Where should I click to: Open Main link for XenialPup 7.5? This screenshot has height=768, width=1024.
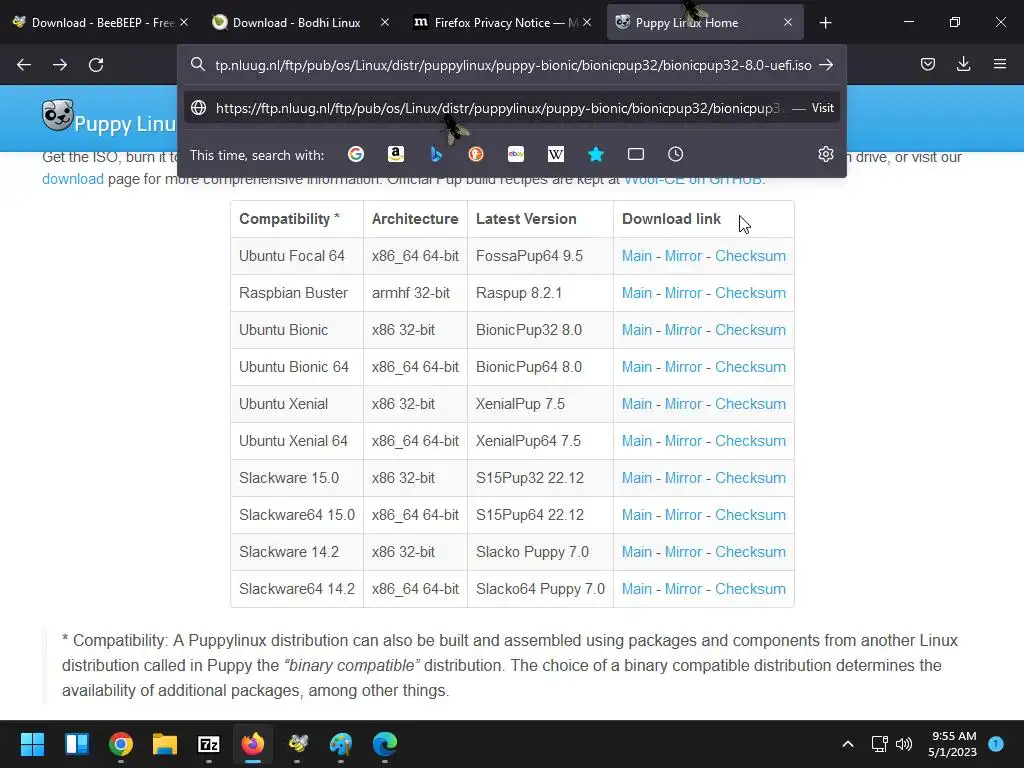pyautogui.click(x=637, y=404)
